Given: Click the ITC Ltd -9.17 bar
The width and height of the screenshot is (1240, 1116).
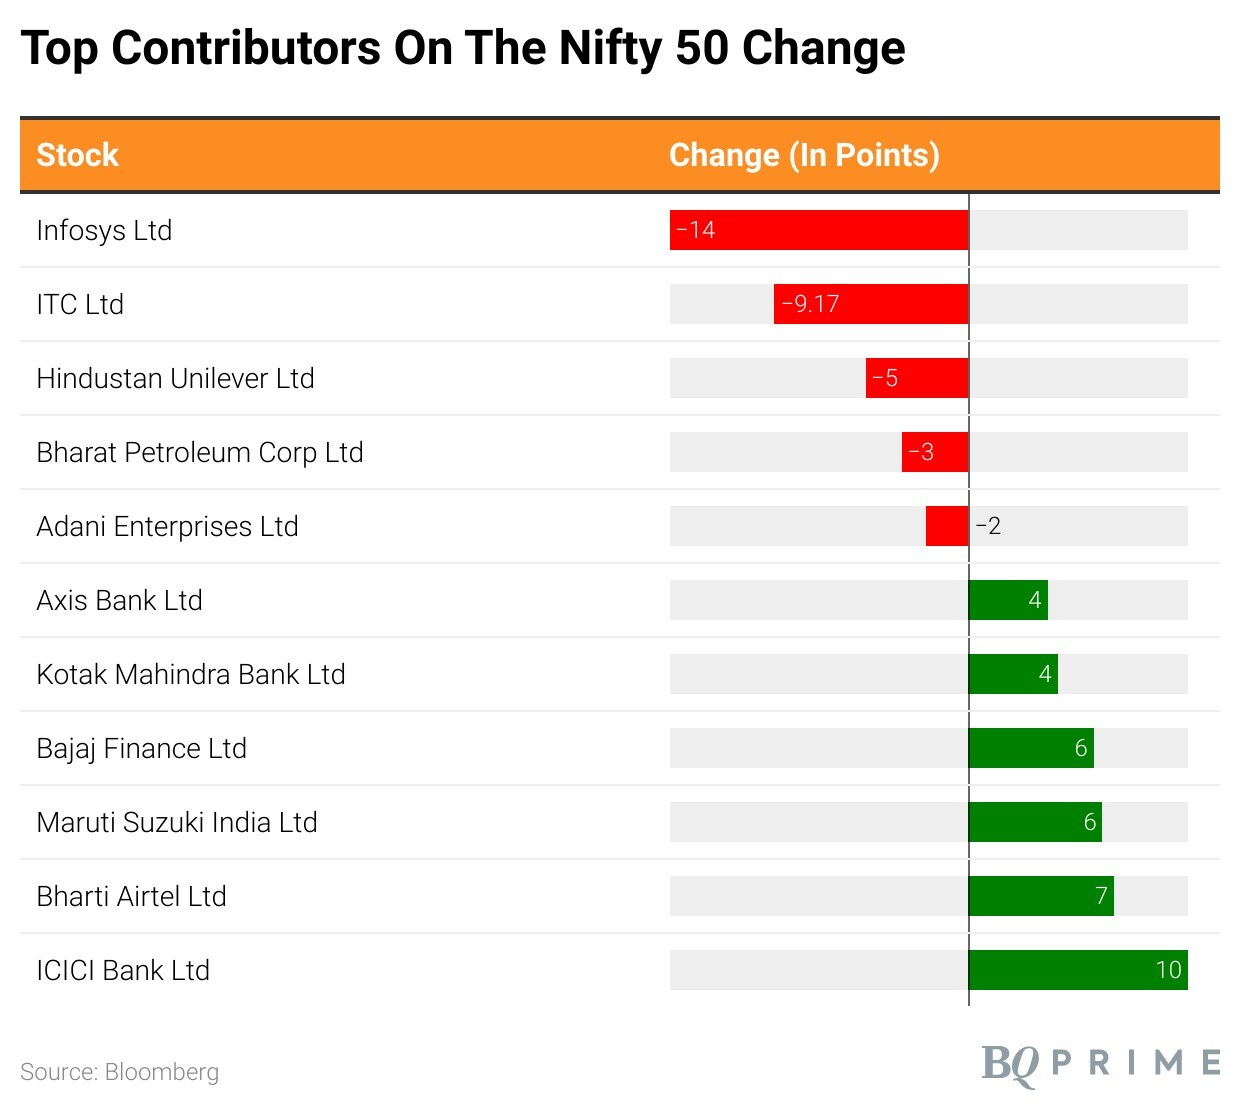Looking at the screenshot, I should 871,304.
